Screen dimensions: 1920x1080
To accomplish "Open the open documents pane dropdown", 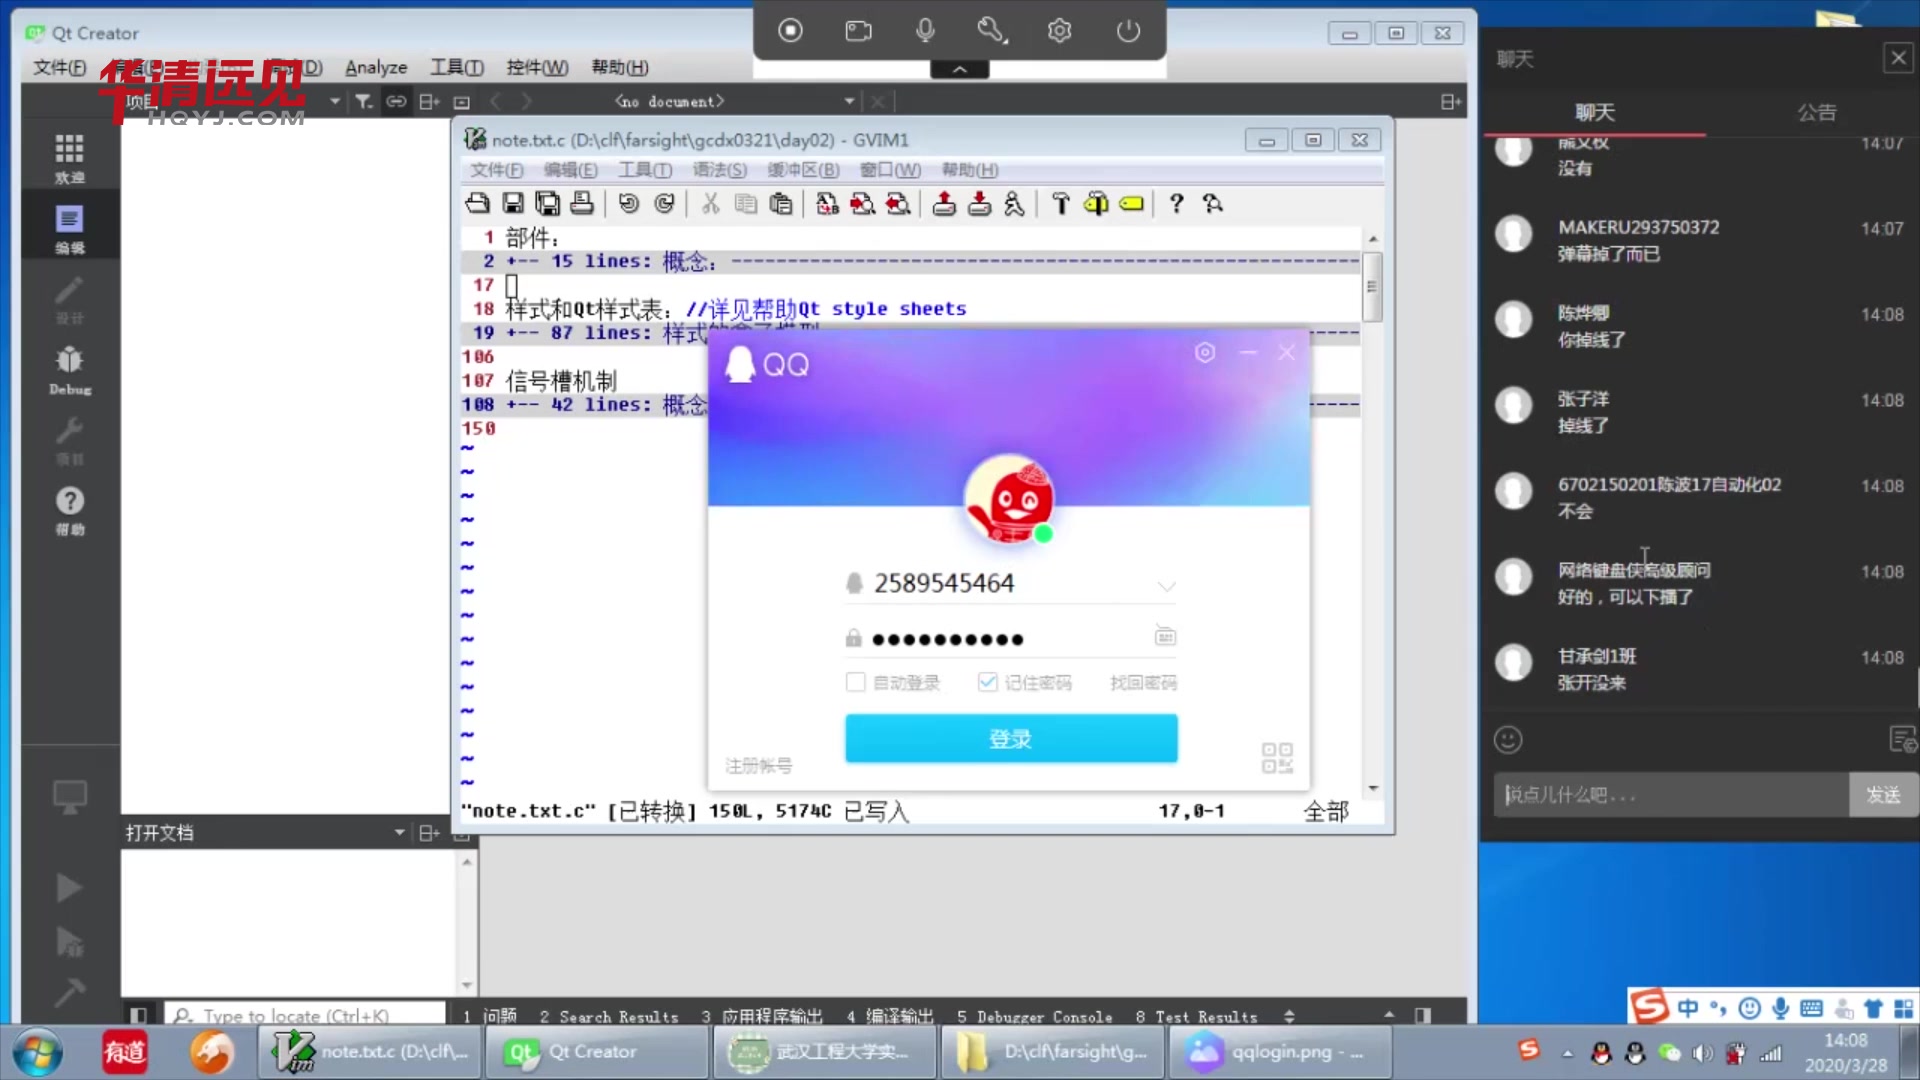I will 399,832.
